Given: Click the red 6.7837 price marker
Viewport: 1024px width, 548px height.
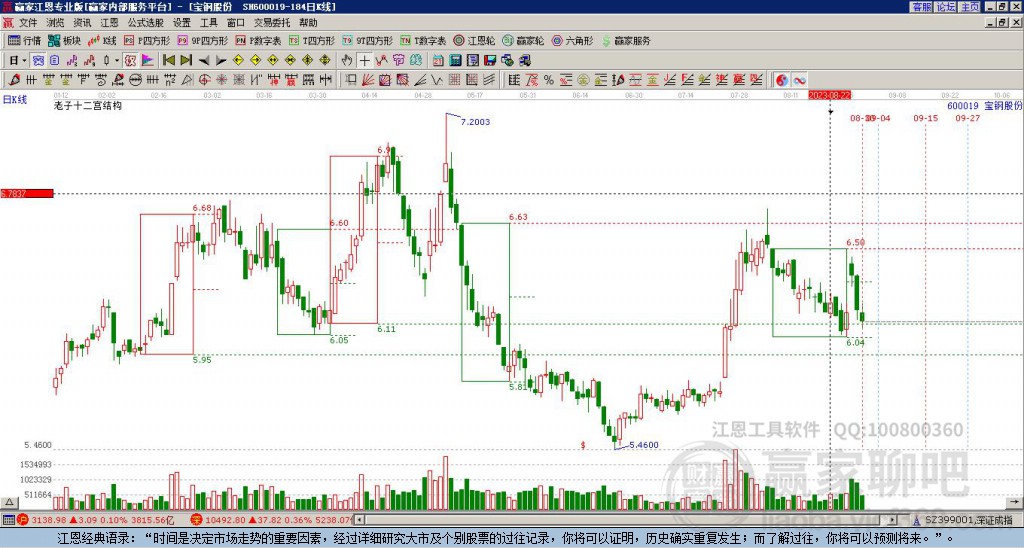Looking at the screenshot, I should [x=27, y=193].
